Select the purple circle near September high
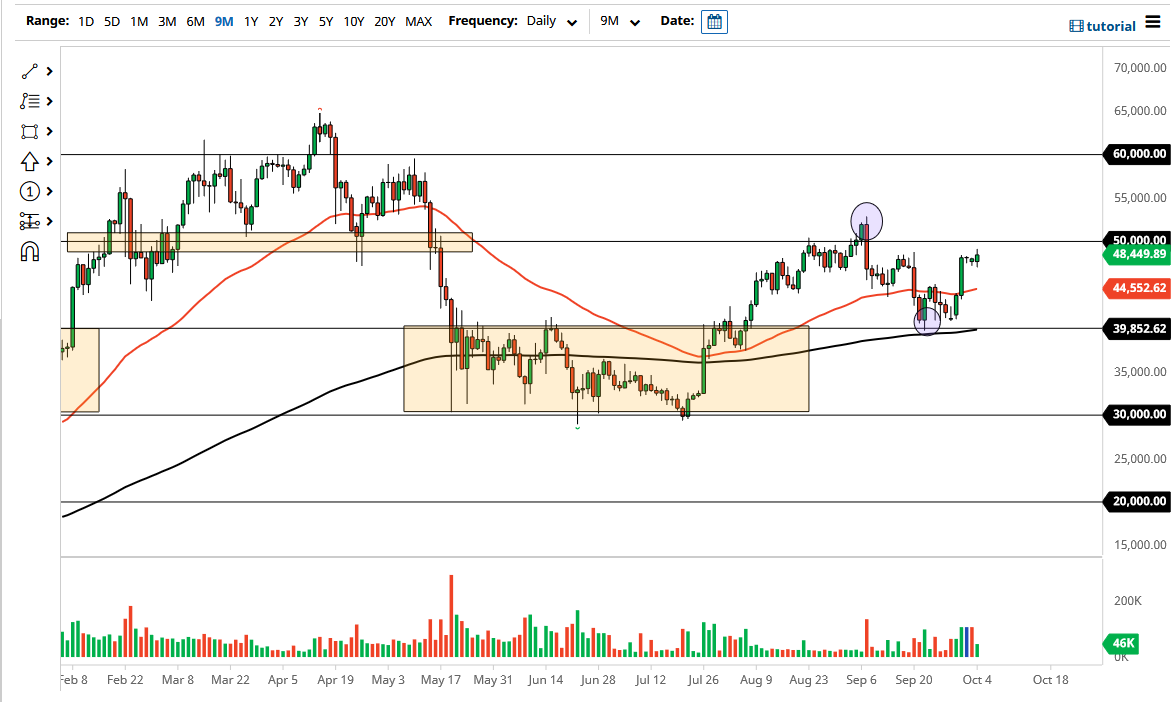The image size is (1176, 702). tap(866, 220)
